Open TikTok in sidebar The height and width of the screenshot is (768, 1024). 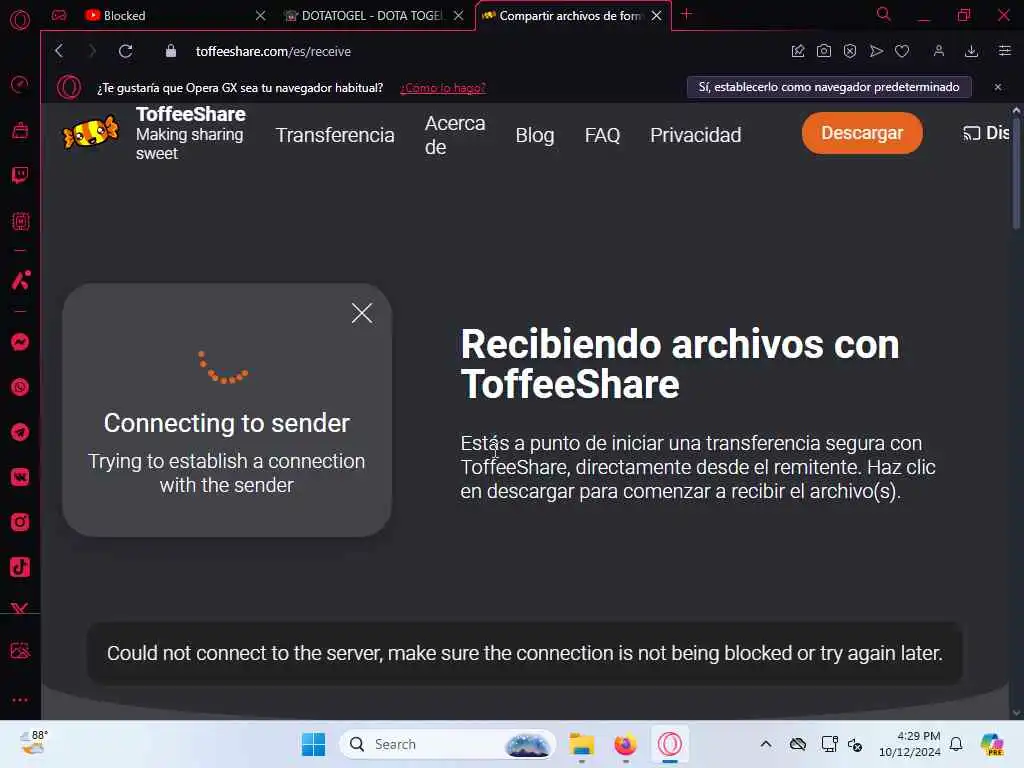pos(20,567)
